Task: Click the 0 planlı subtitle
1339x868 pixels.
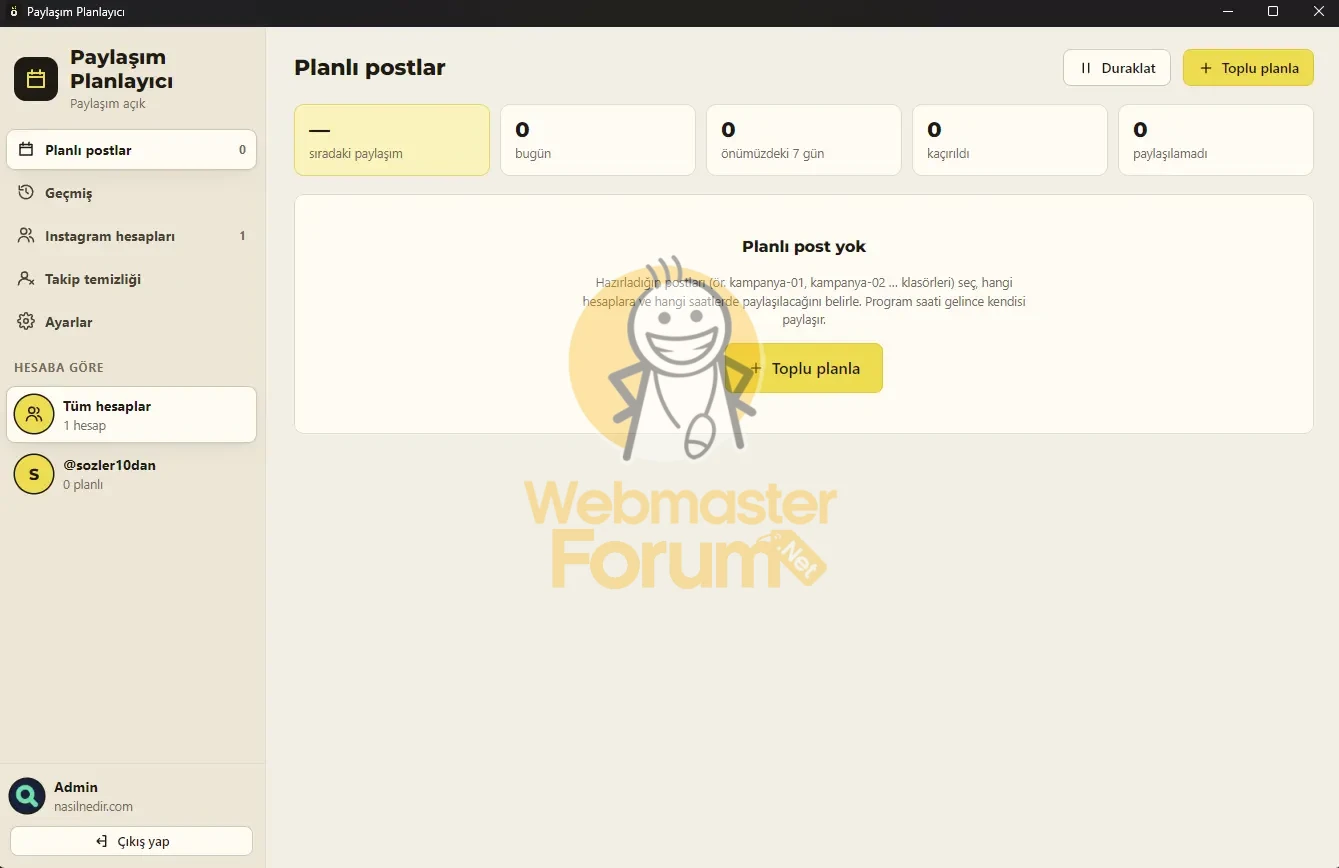Action: tap(83, 485)
